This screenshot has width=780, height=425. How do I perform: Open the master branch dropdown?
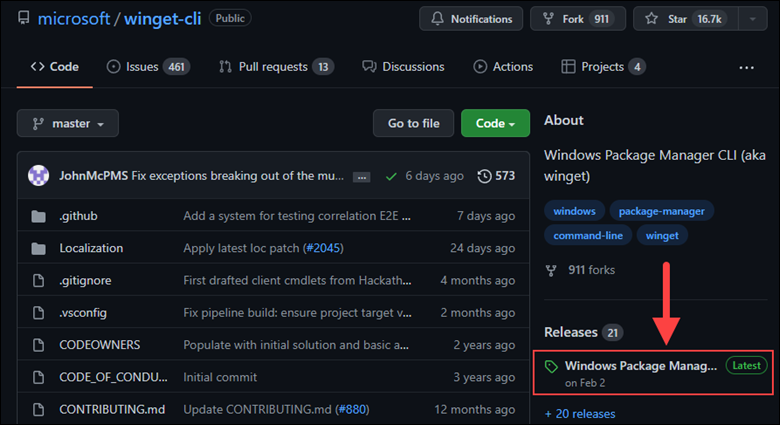click(x=68, y=123)
